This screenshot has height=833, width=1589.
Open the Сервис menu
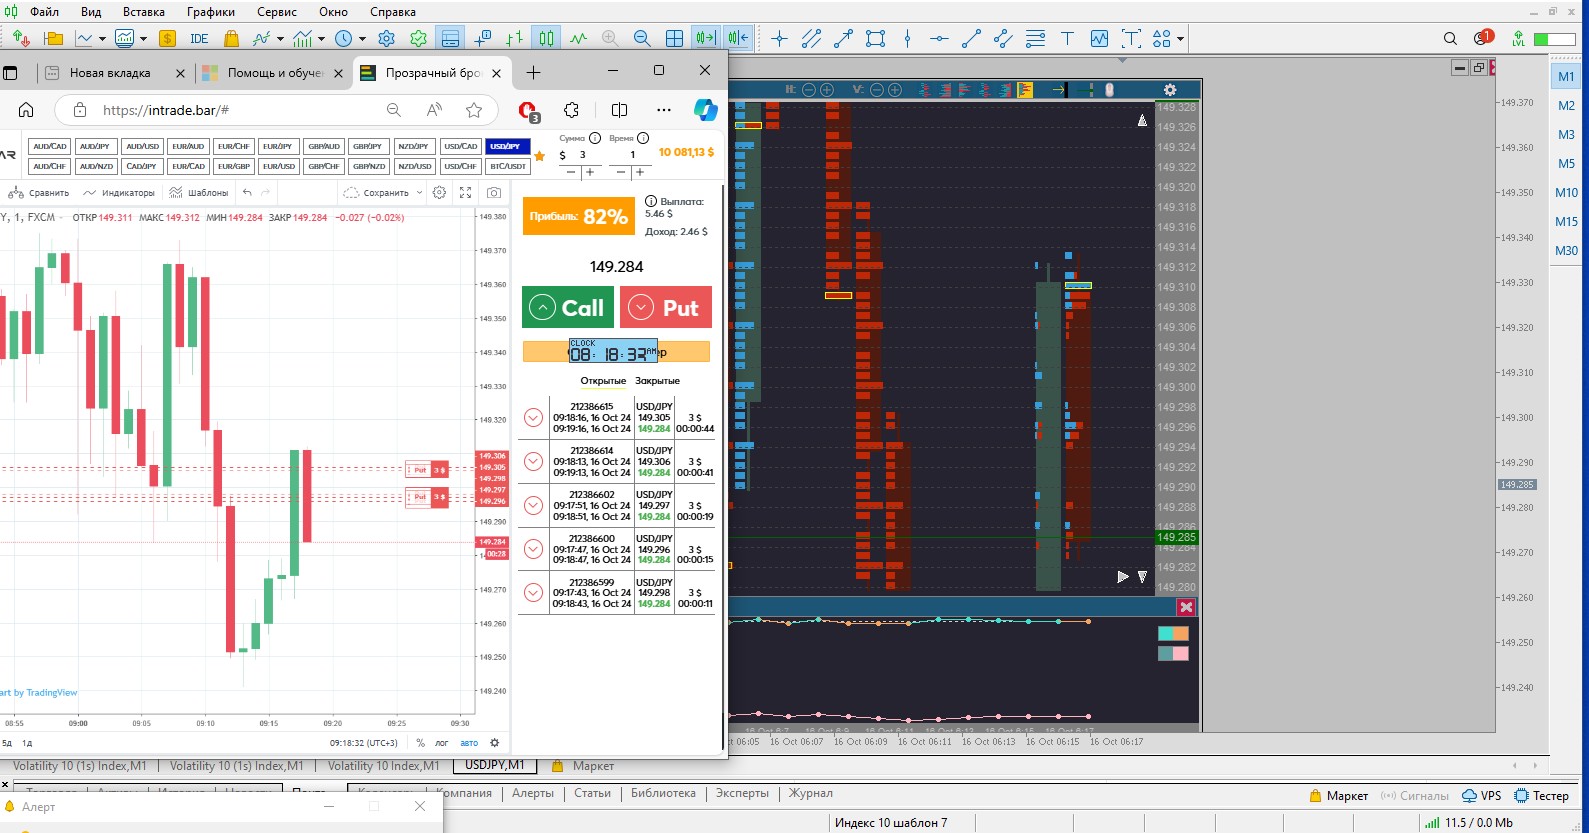tap(276, 12)
